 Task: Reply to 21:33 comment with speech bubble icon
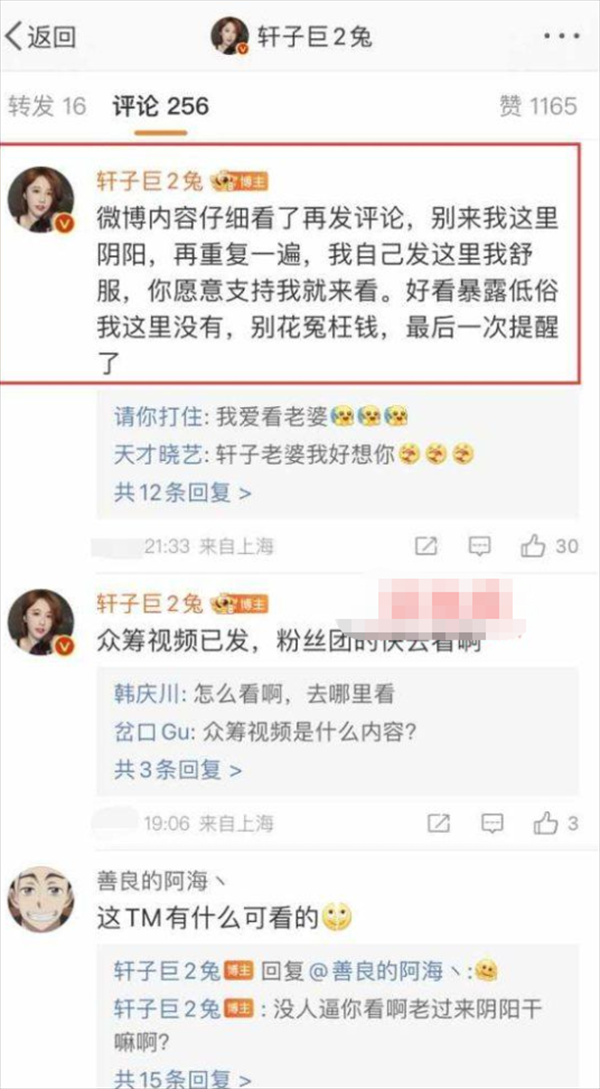479,546
